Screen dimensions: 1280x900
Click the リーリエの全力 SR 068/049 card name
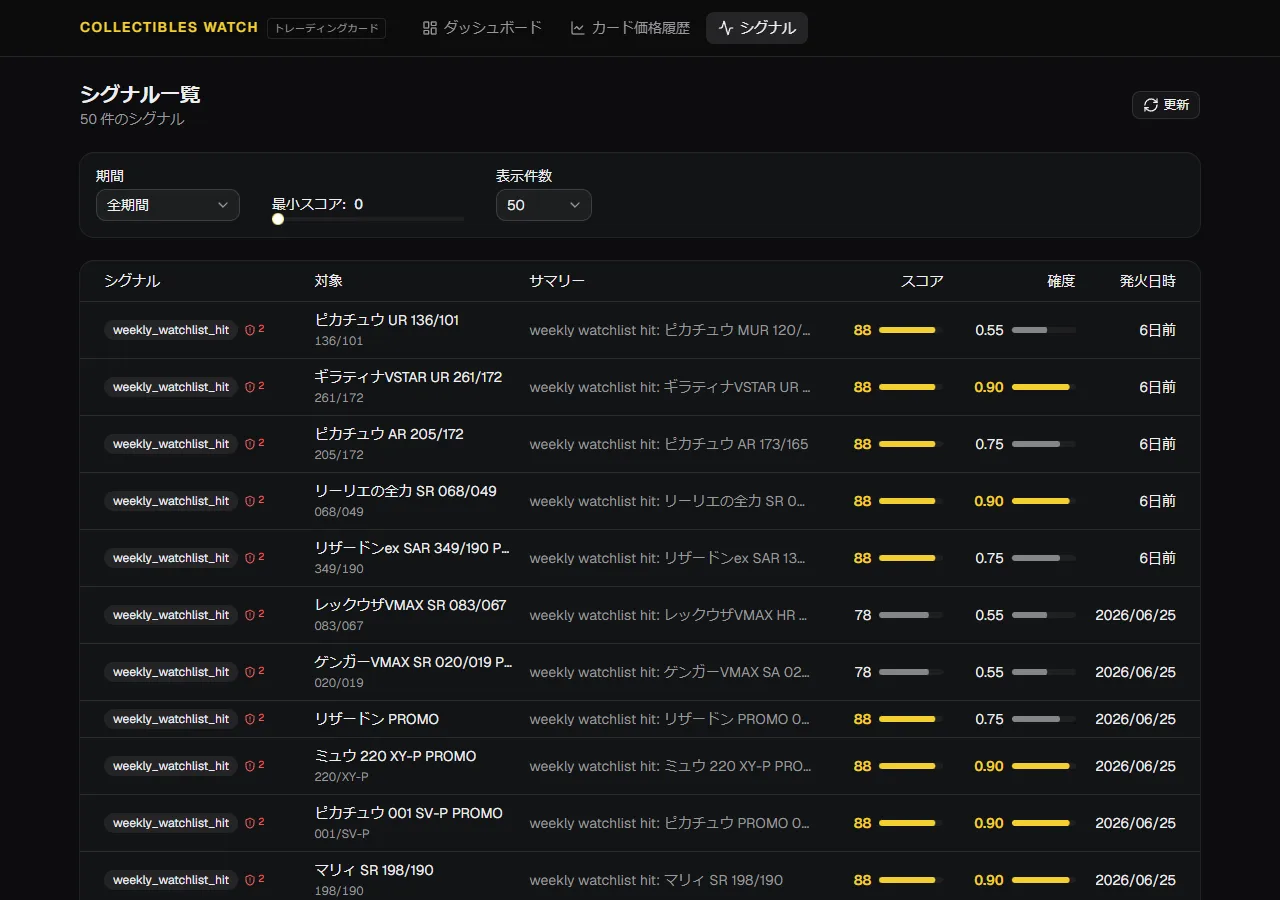[406, 491]
